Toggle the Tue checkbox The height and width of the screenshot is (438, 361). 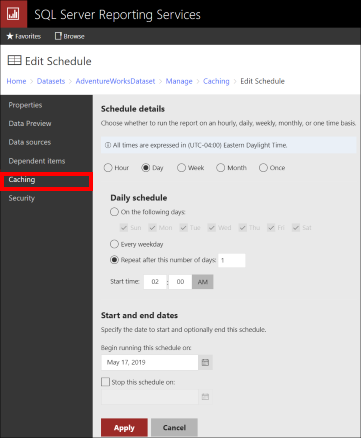[183, 228]
